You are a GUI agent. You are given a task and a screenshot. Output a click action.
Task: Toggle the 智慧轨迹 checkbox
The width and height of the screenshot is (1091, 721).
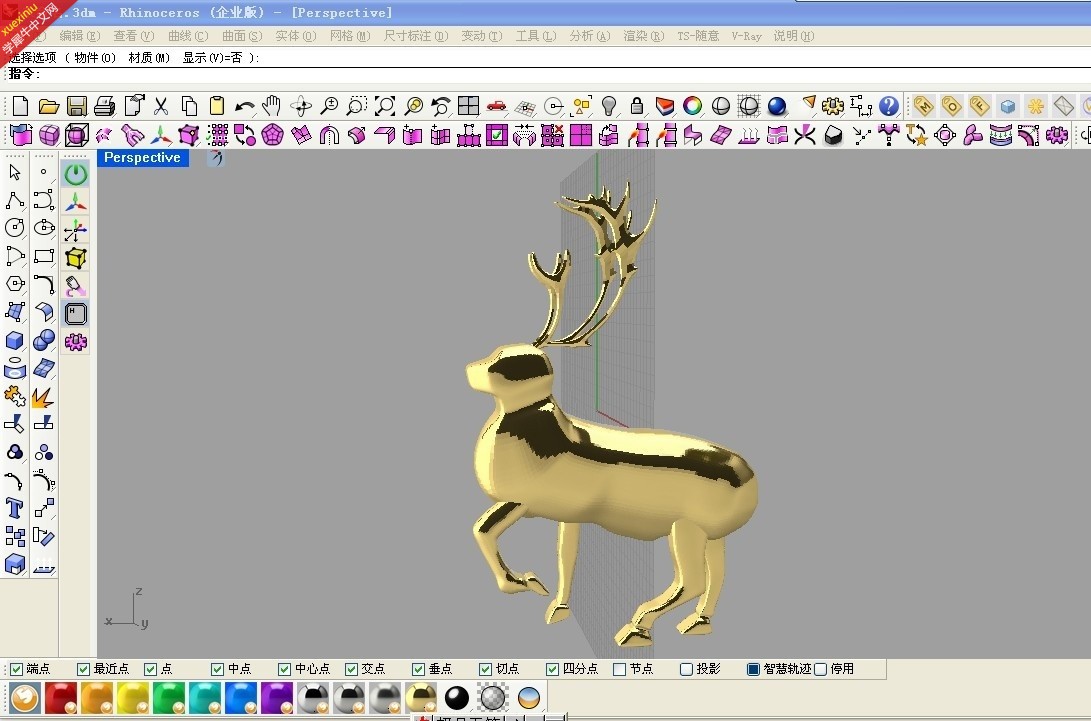point(753,670)
